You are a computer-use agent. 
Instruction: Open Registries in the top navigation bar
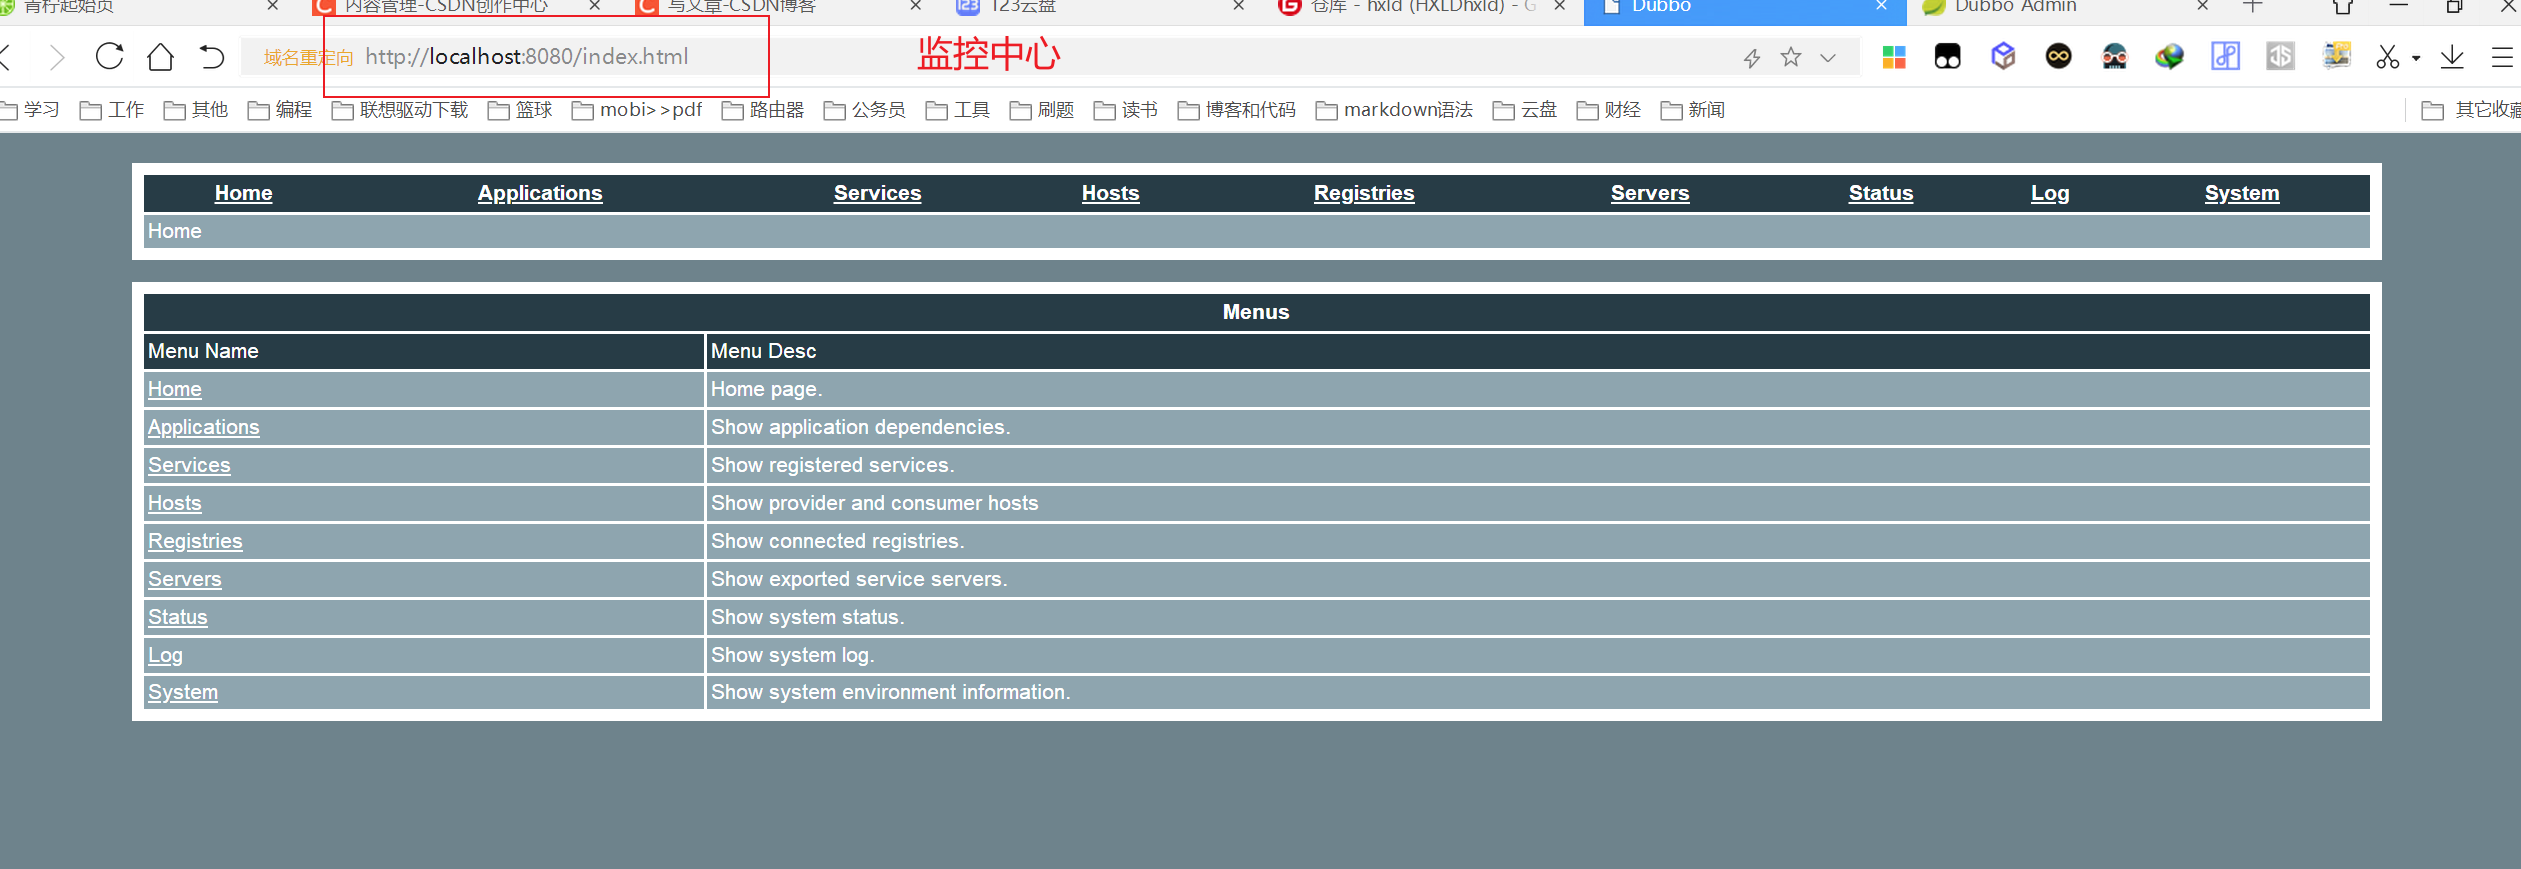pyautogui.click(x=1364, y=193)
